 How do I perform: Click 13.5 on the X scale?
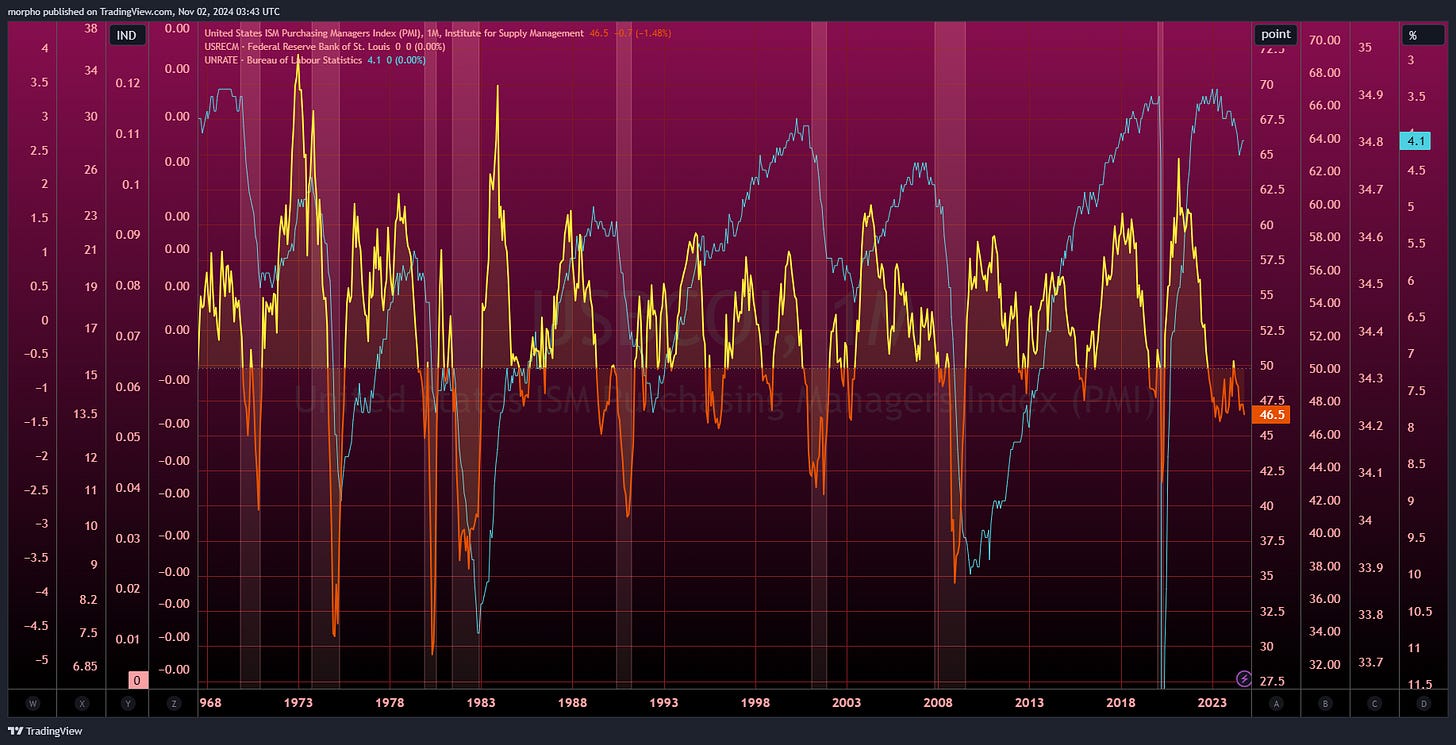tap(85, 413)
